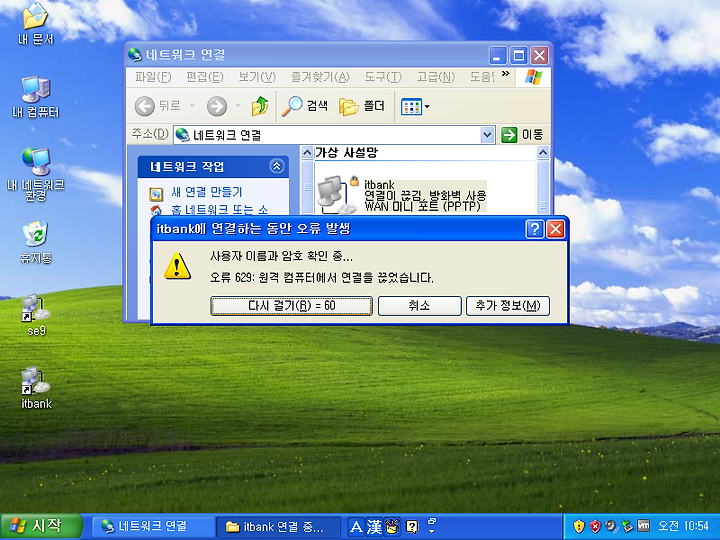720x540 pixels.
Task: Click the 취소 cancel button
Action: tap(419, 306)
